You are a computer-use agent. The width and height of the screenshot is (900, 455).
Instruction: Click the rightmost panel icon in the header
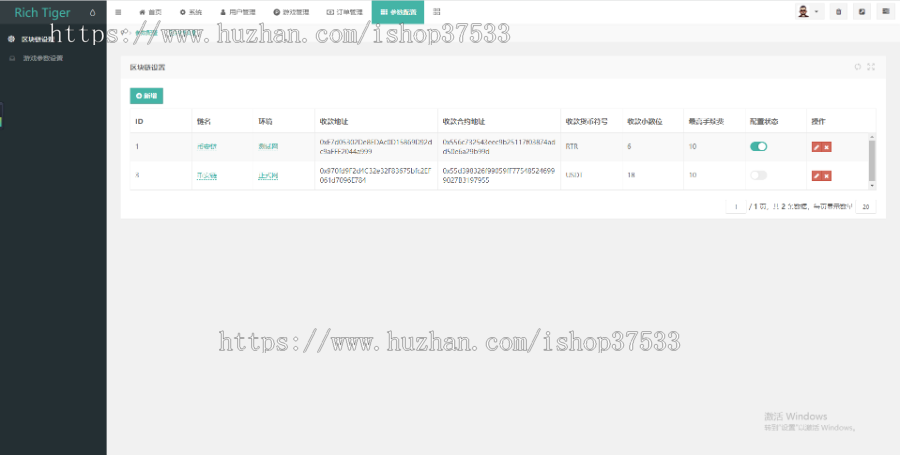(x=886, y=11)
